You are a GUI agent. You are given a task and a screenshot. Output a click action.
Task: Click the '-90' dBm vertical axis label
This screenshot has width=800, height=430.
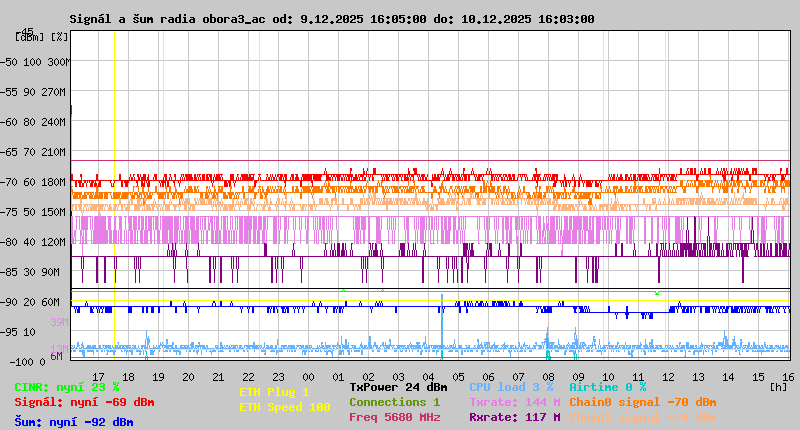tap(9, 302)
